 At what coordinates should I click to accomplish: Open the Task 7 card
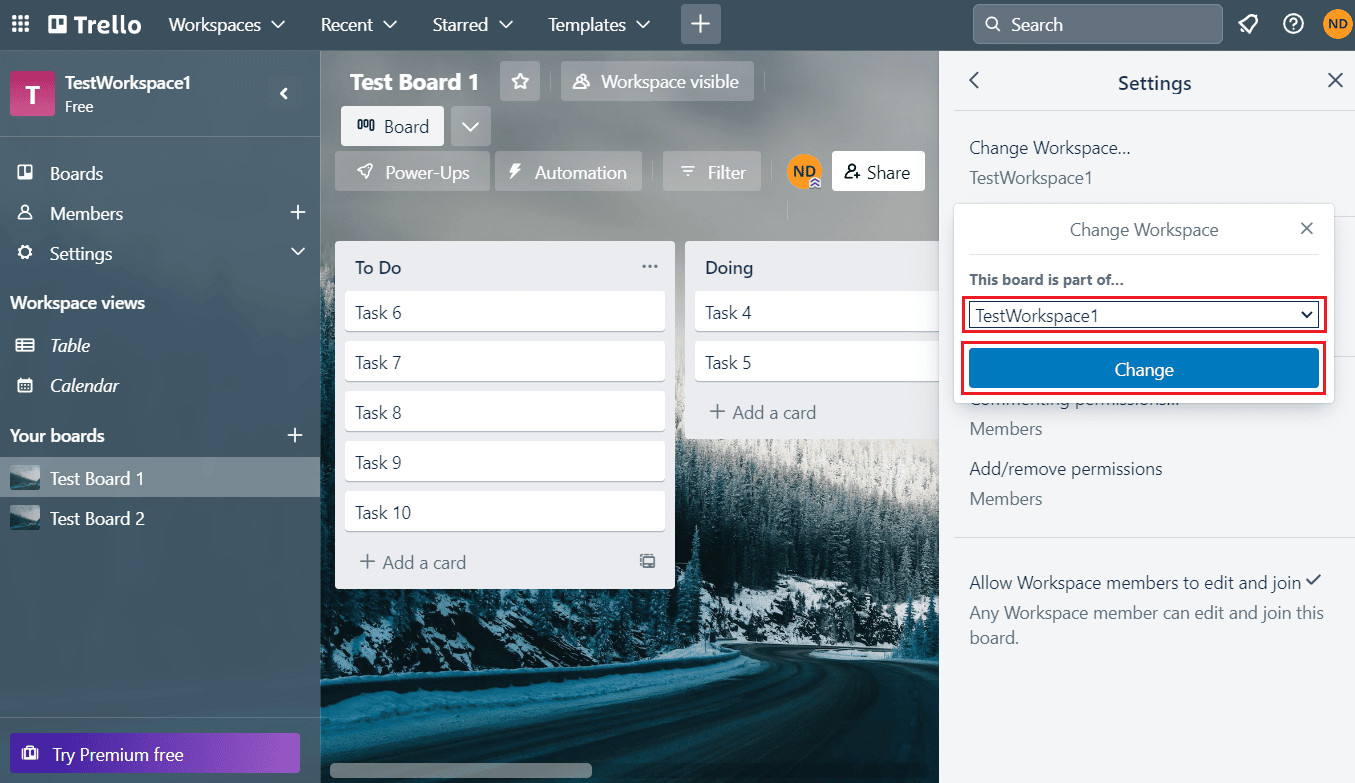(505, 362)
